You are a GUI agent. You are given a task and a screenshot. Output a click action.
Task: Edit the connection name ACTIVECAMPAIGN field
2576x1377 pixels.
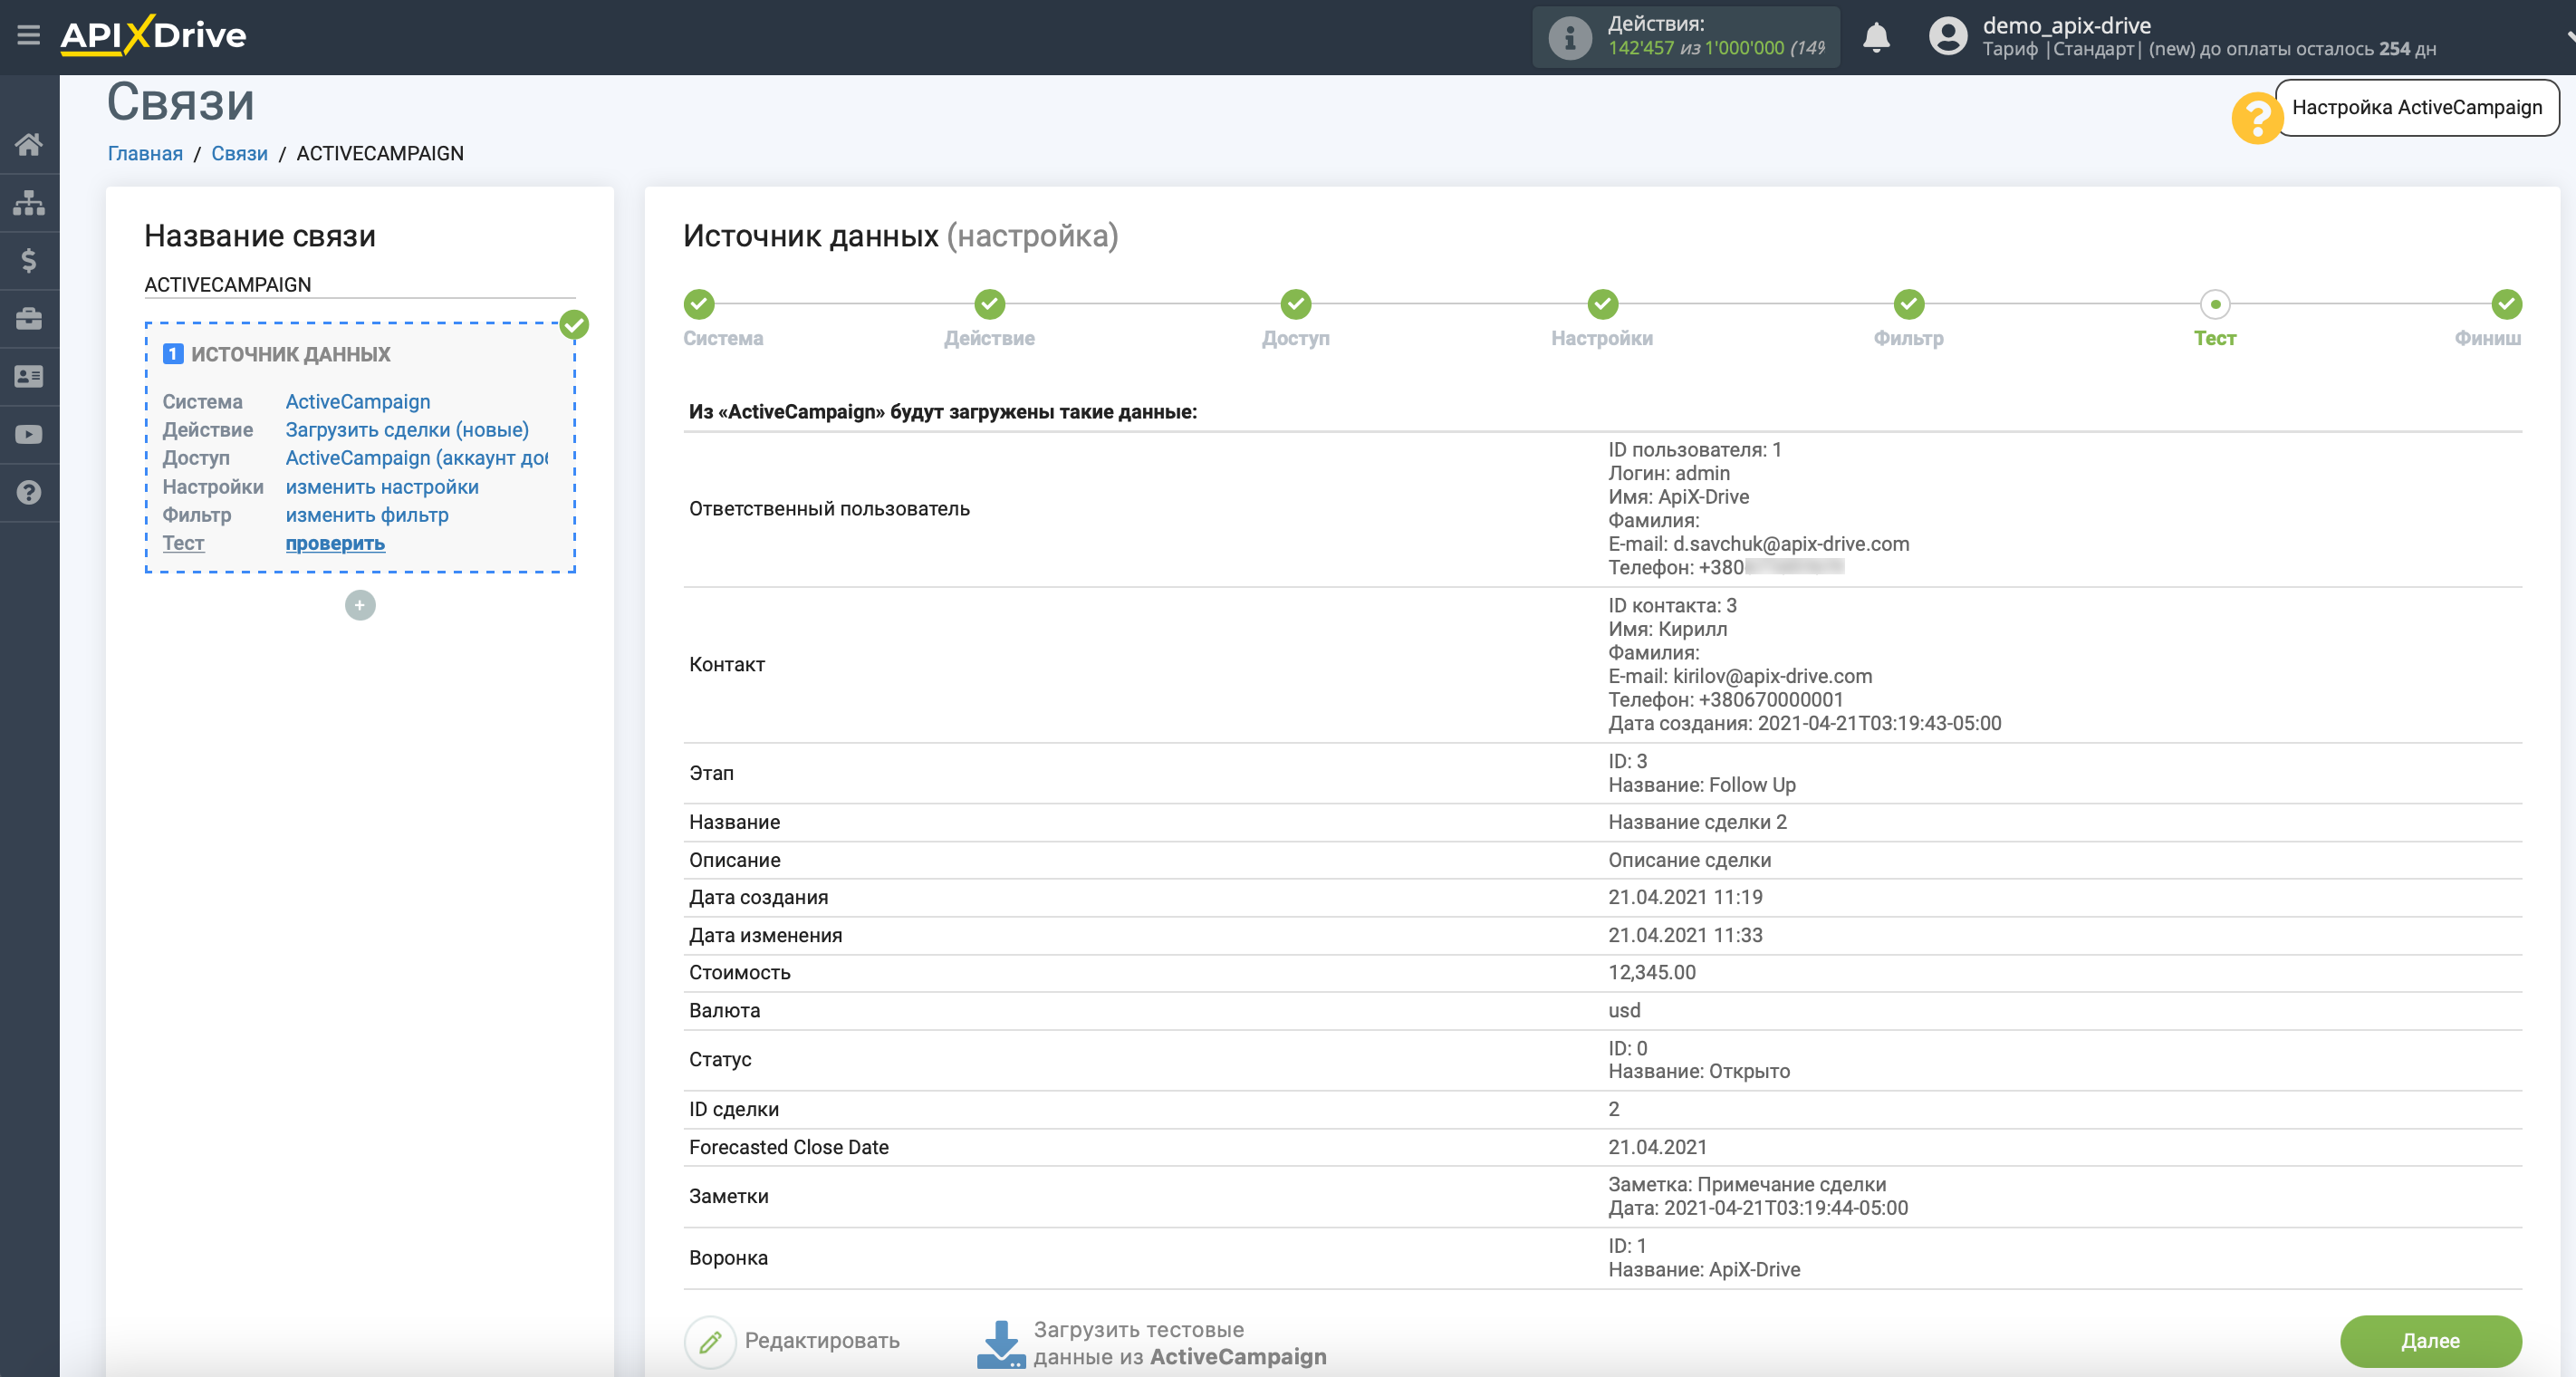pos(360,284)
